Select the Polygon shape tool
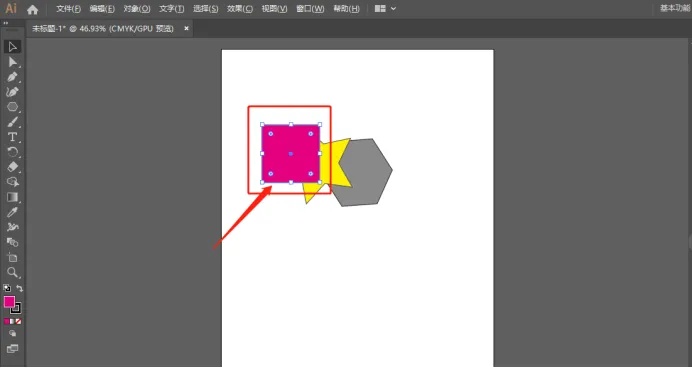 click(12, 107)
